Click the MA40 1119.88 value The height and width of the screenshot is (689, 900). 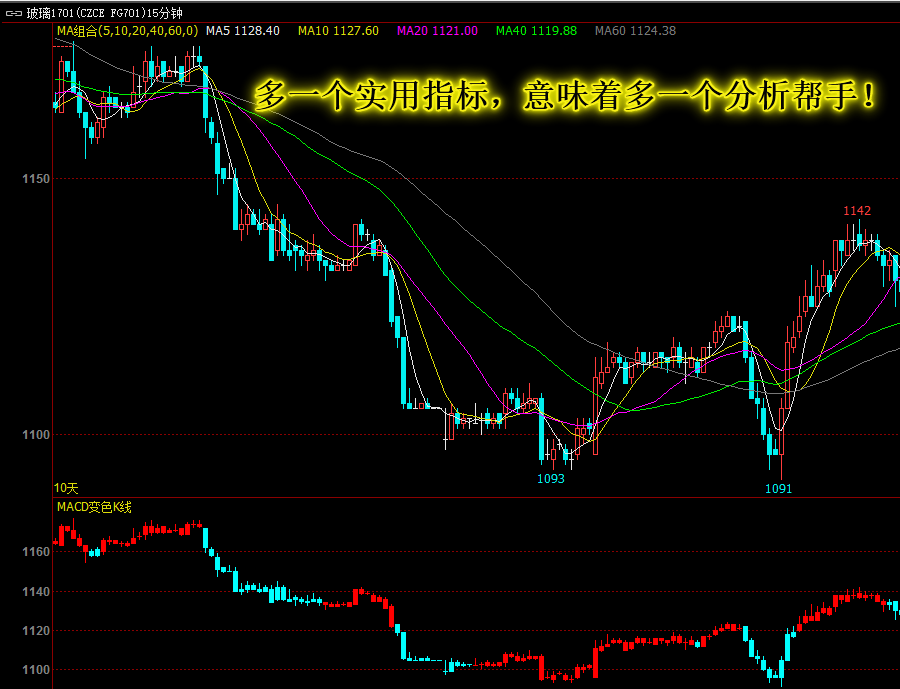coord(537,31)
